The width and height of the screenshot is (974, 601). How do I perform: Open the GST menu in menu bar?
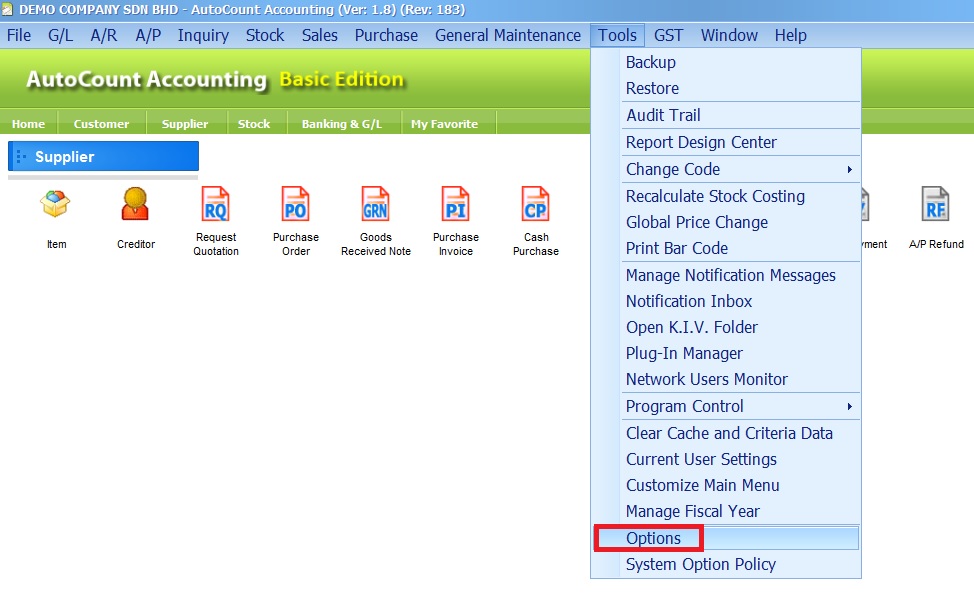pos(668,35)
